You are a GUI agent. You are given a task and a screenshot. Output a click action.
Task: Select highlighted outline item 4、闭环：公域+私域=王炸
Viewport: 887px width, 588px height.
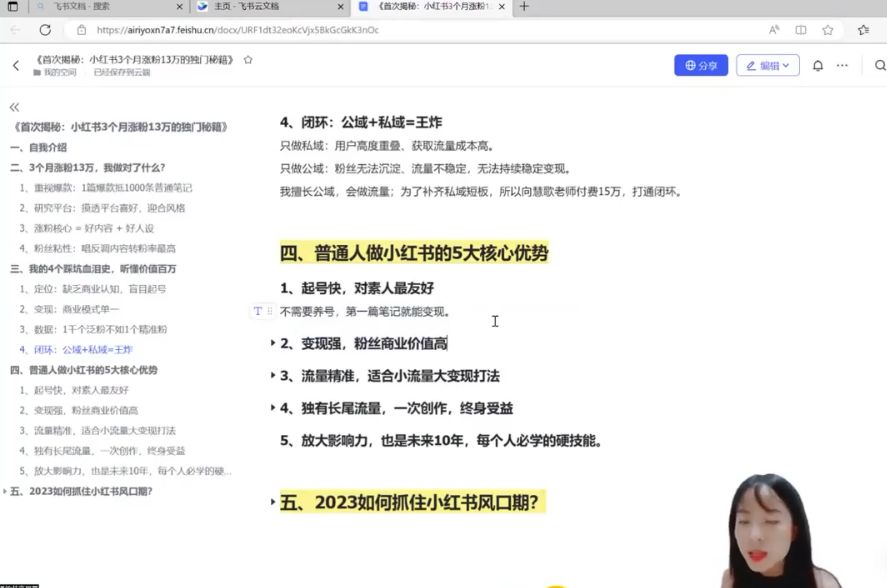76,350
